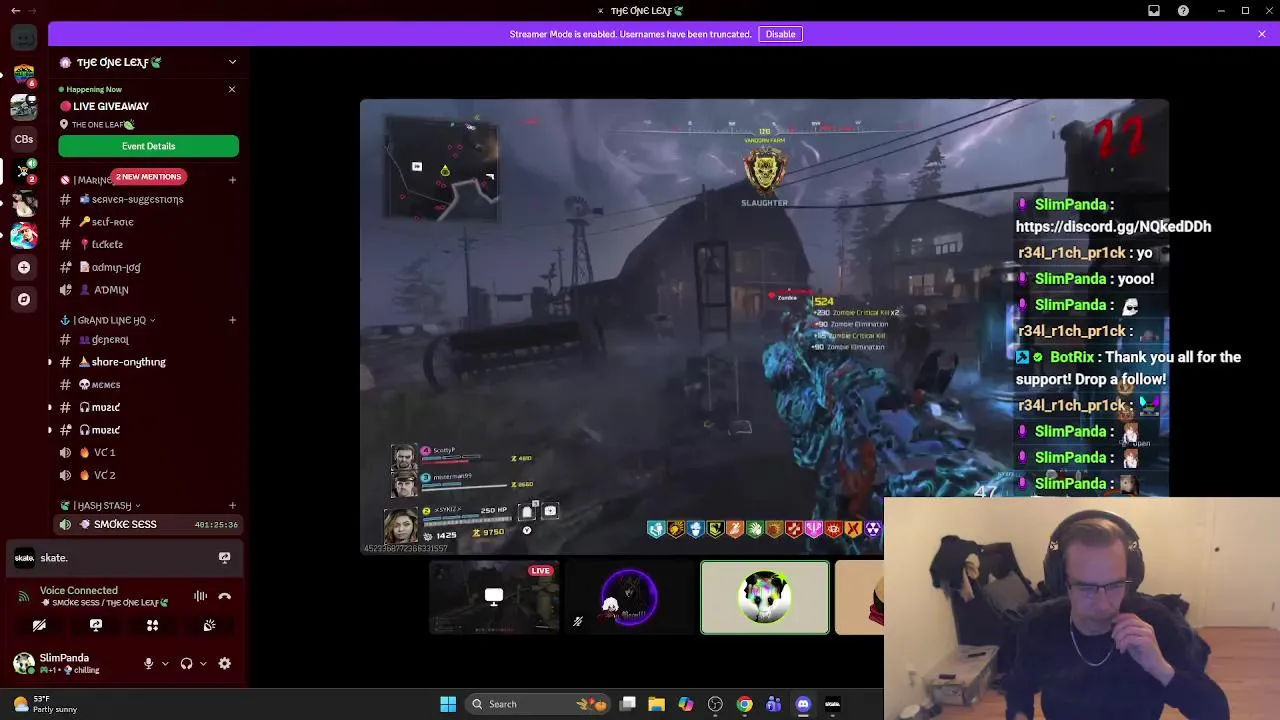
Task: Open general channel
Action: coord(147,339)
